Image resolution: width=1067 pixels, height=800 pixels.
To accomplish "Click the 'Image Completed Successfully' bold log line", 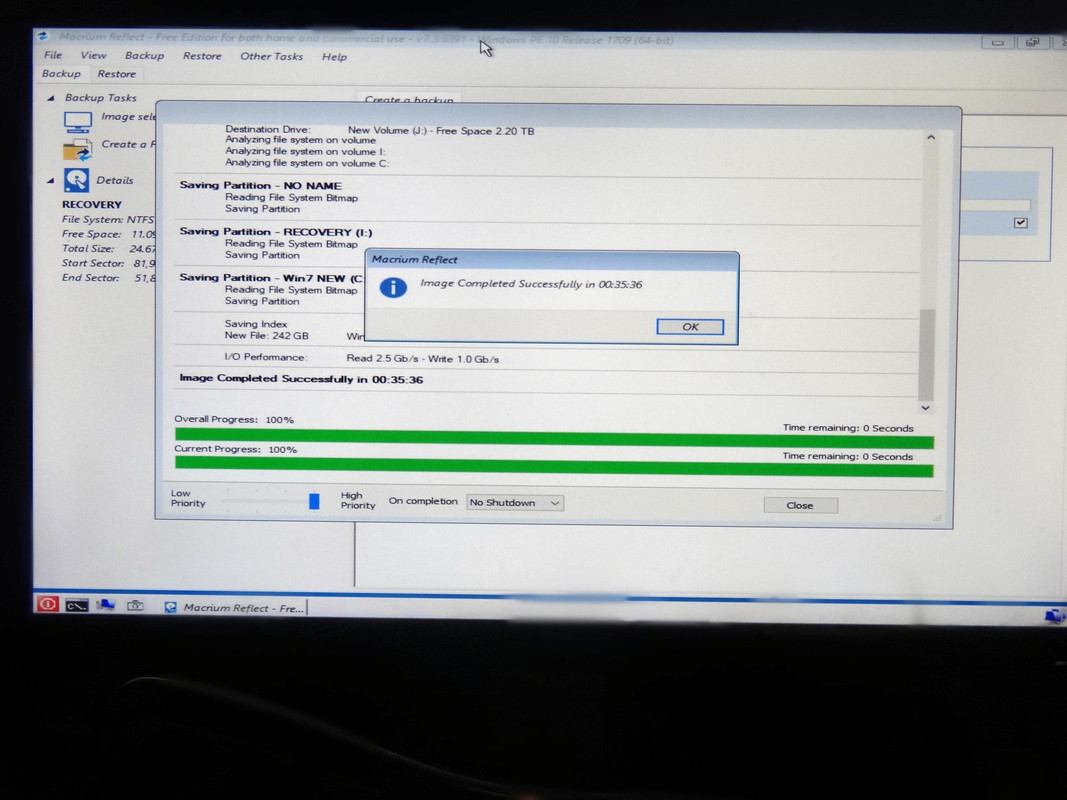I will [301, 379].
